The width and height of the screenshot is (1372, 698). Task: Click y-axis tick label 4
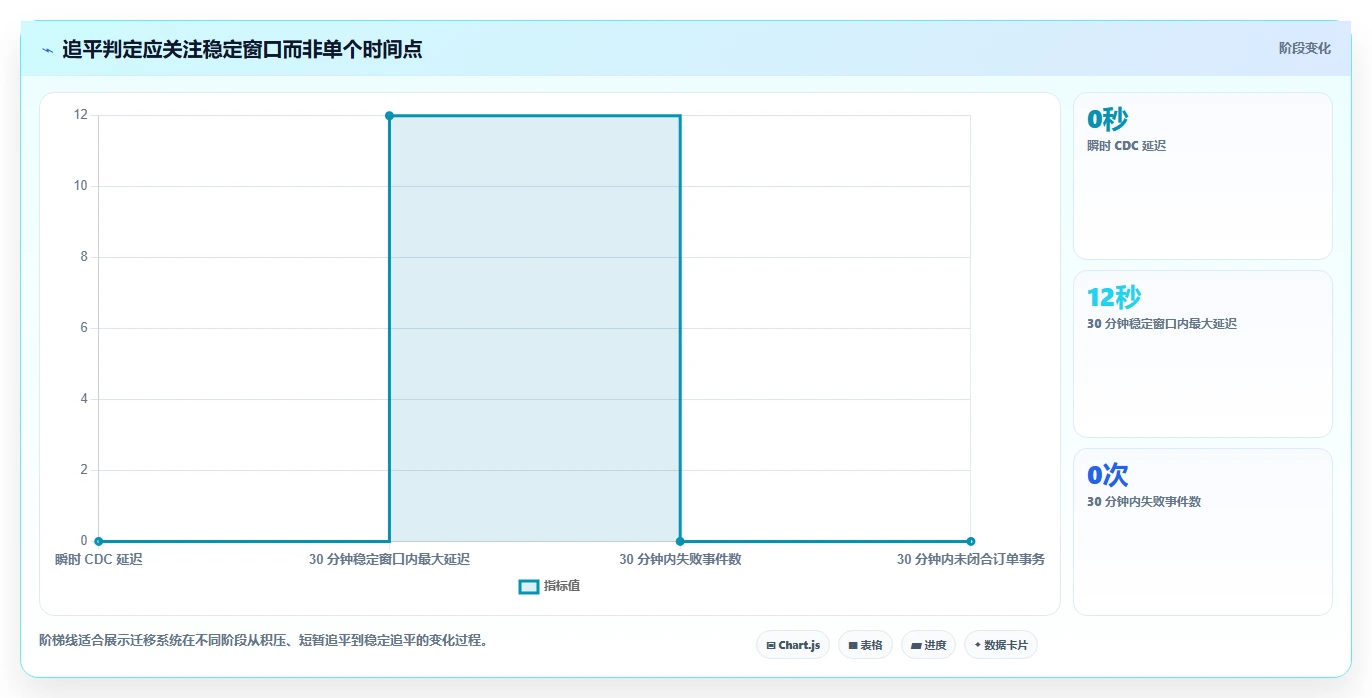(x=84, y=399)
